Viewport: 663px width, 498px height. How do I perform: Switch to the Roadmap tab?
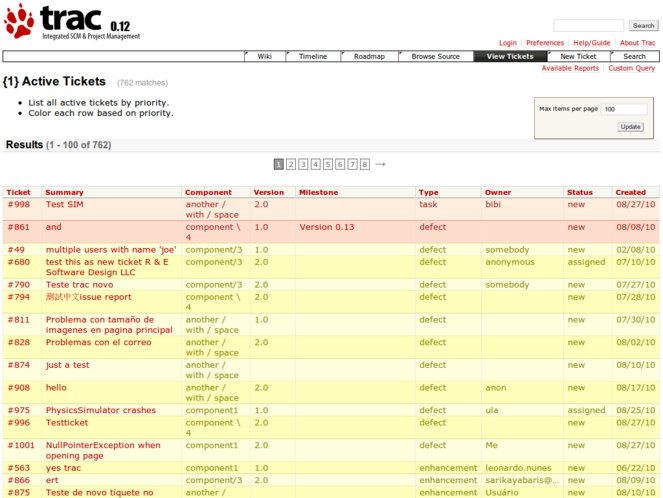369,57
